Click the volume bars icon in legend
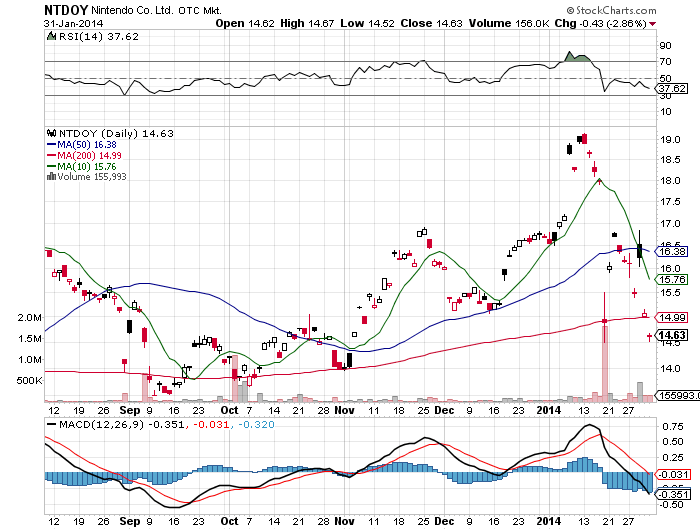Screen dimensions: 700x530 (x=51, y=177)
